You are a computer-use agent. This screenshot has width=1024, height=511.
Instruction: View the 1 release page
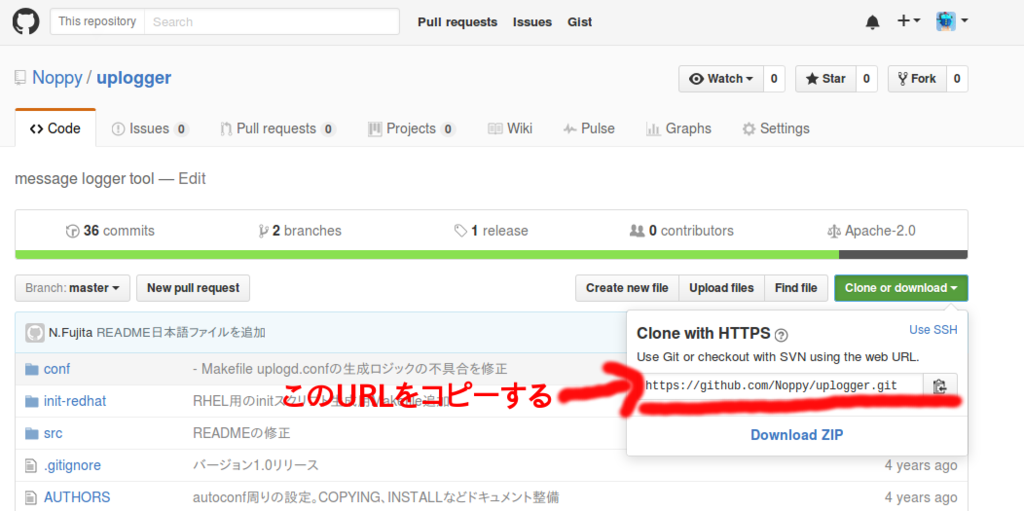pyautogui.click(x=491, y=231)
